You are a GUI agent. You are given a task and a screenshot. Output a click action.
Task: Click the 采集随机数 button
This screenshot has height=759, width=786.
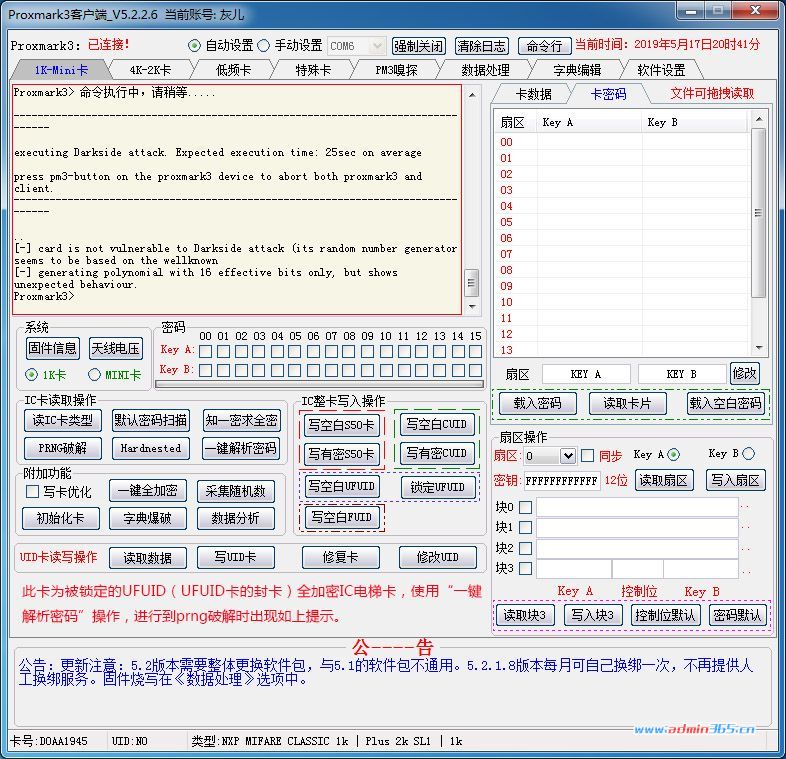(x=236, y=491)
